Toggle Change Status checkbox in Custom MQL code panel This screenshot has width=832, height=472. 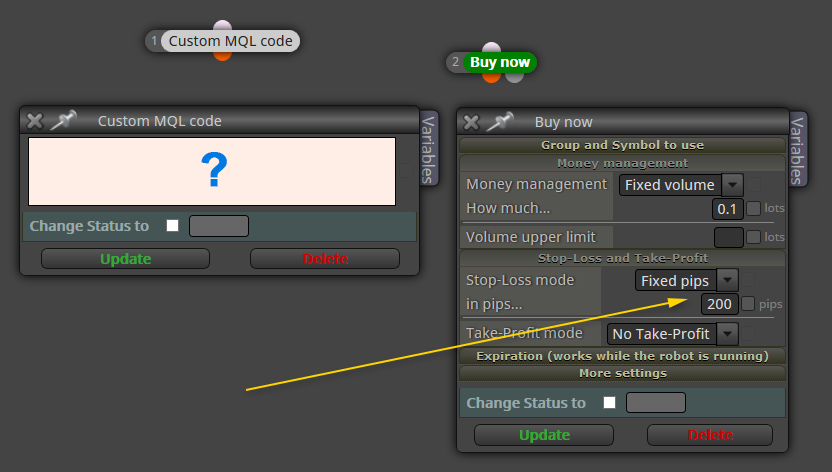point(172,225)
